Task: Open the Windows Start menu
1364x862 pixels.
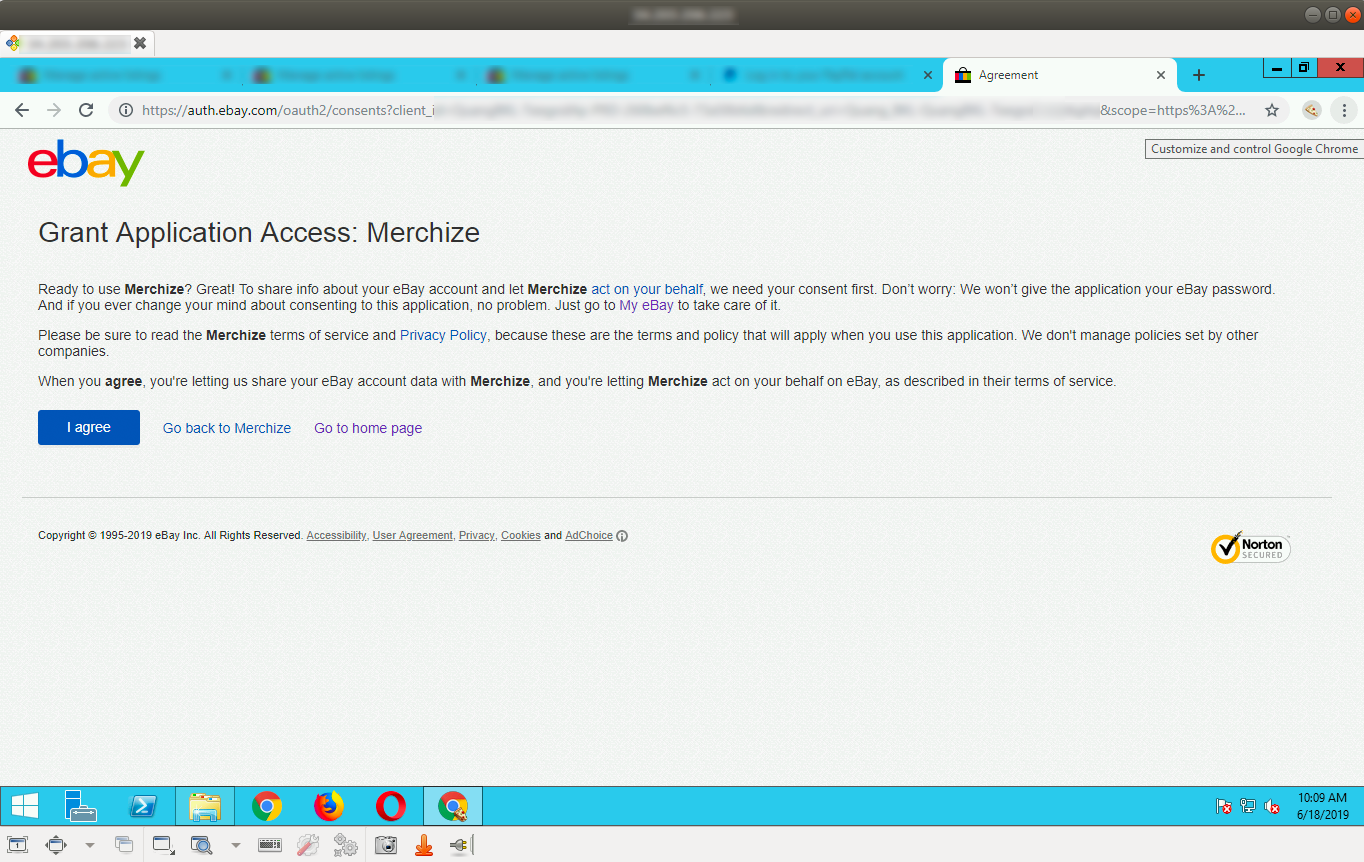Action: pos(24,806)
